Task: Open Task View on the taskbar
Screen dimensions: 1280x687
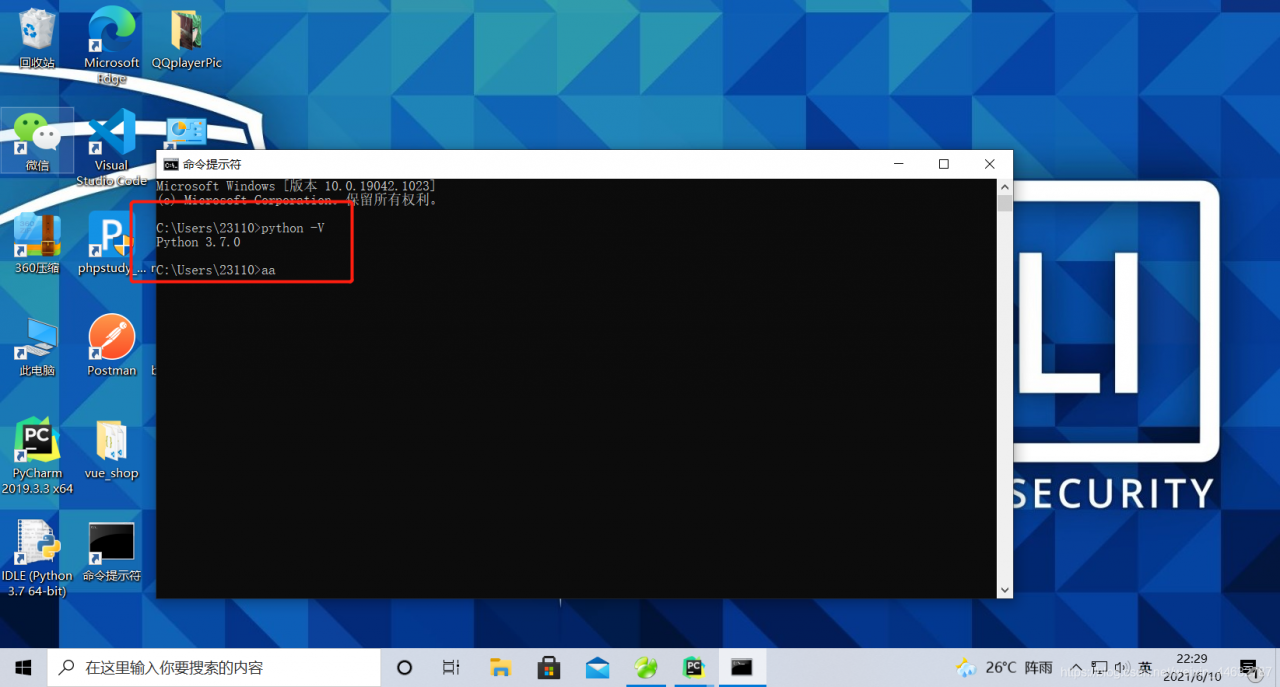Action: [x=451, y=667]
